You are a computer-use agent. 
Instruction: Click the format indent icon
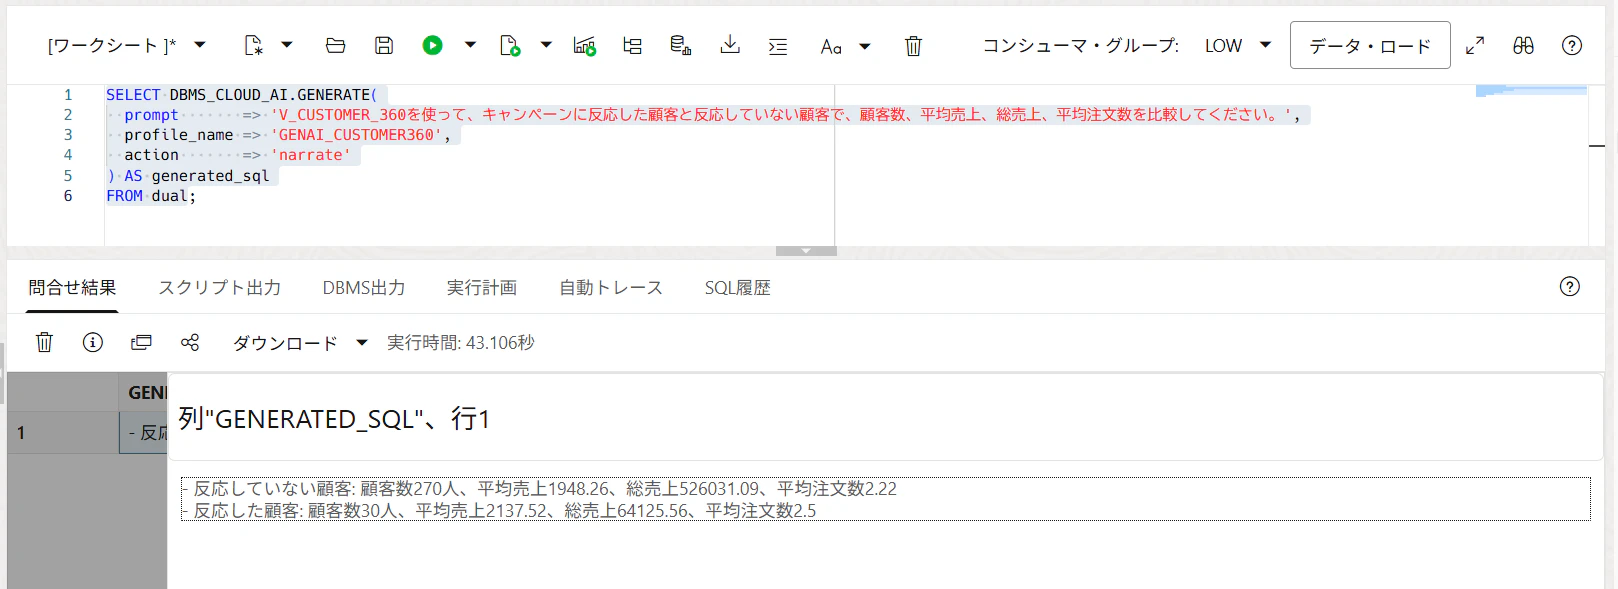tap(778, 46)
